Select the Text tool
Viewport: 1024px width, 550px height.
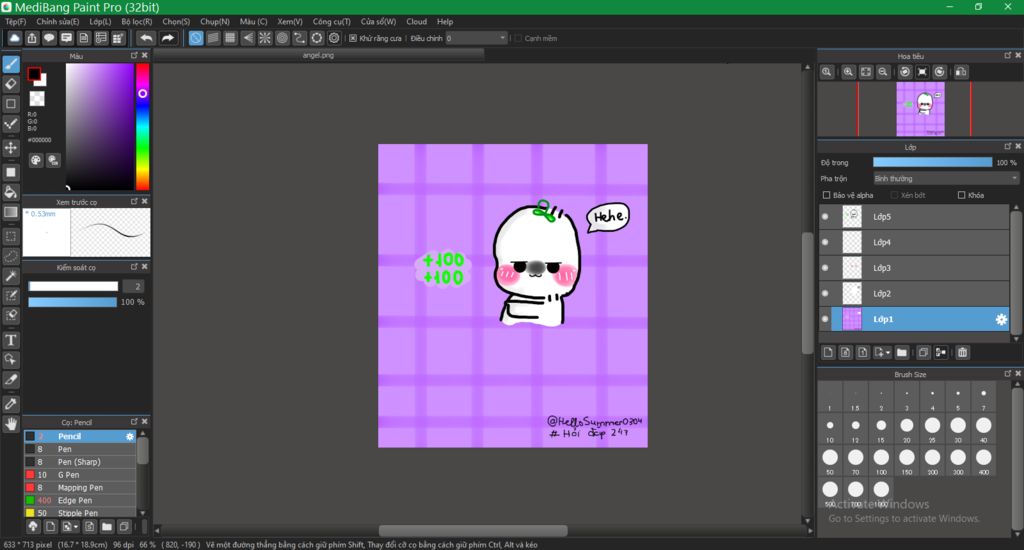click(10, 340)
